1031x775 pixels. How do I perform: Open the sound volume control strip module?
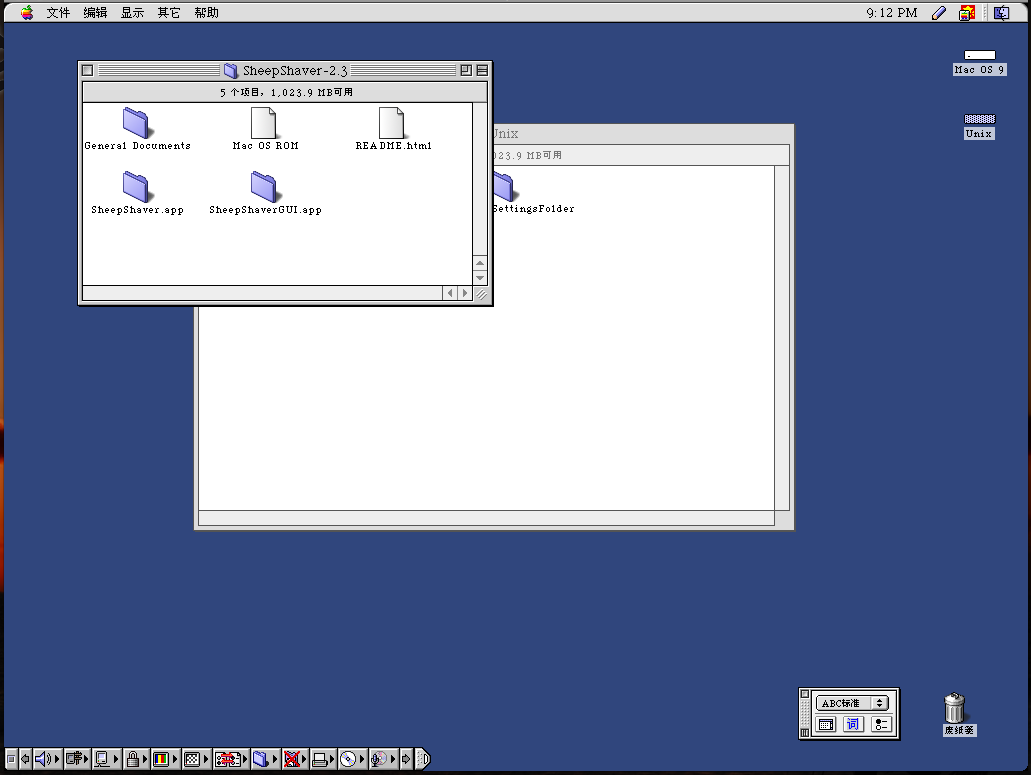tap(47, 759)
